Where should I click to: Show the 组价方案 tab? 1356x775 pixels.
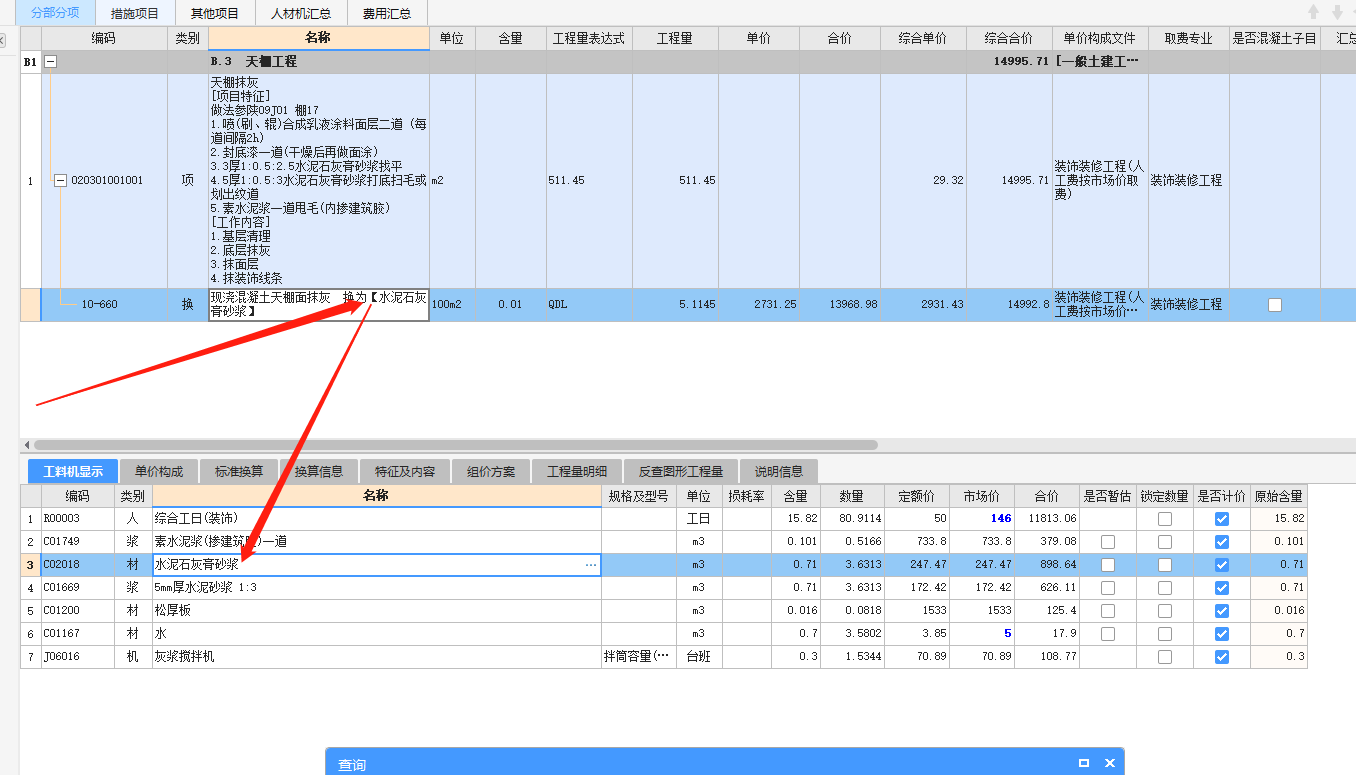pyautogui.click(x=491, y=471)
